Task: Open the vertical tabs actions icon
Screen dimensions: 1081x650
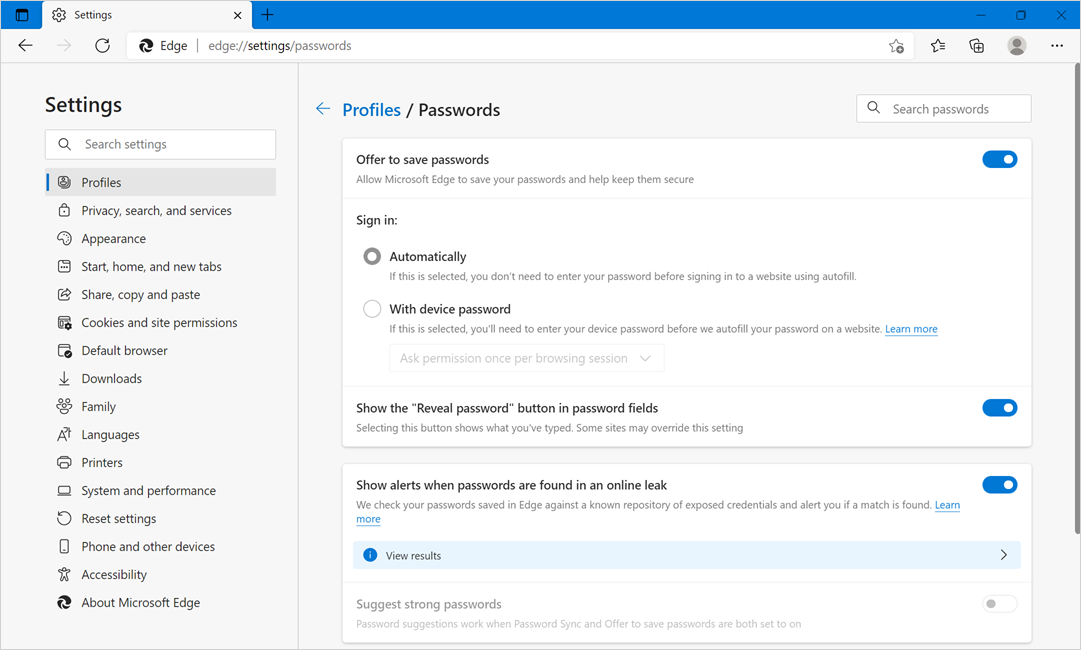Action: (22, 15)
